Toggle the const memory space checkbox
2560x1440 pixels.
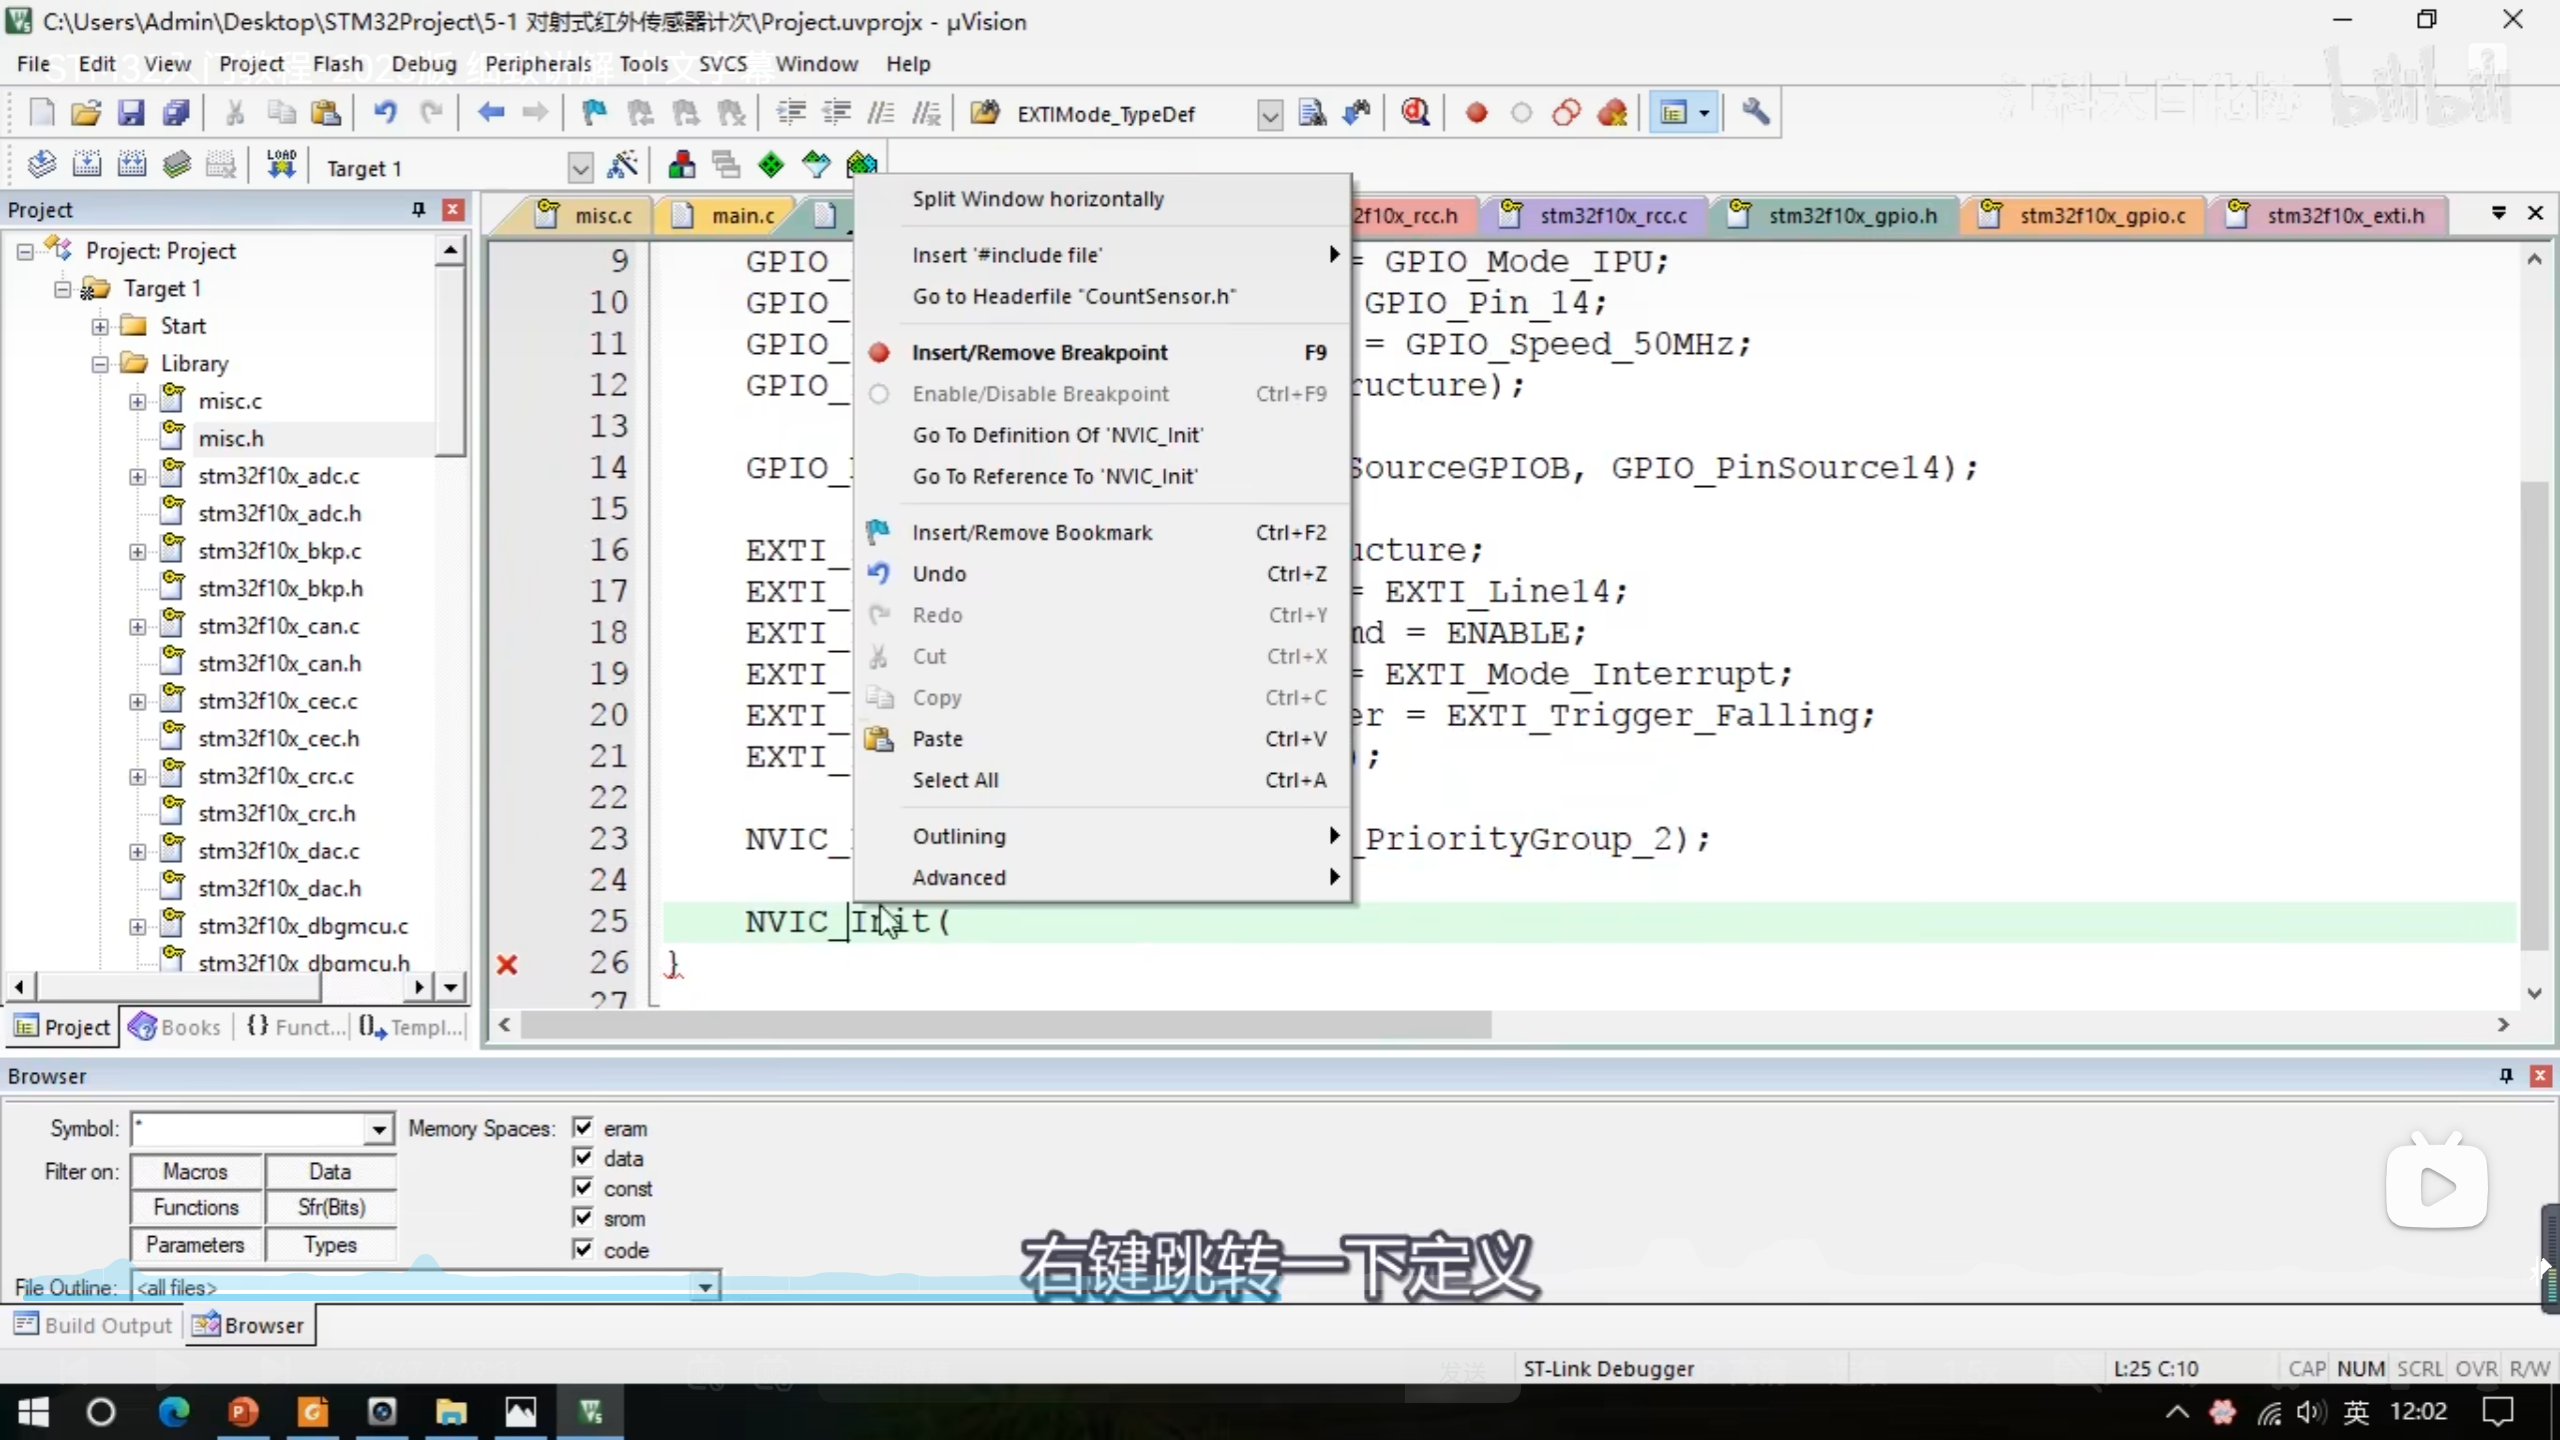[x=583, y=1187]
